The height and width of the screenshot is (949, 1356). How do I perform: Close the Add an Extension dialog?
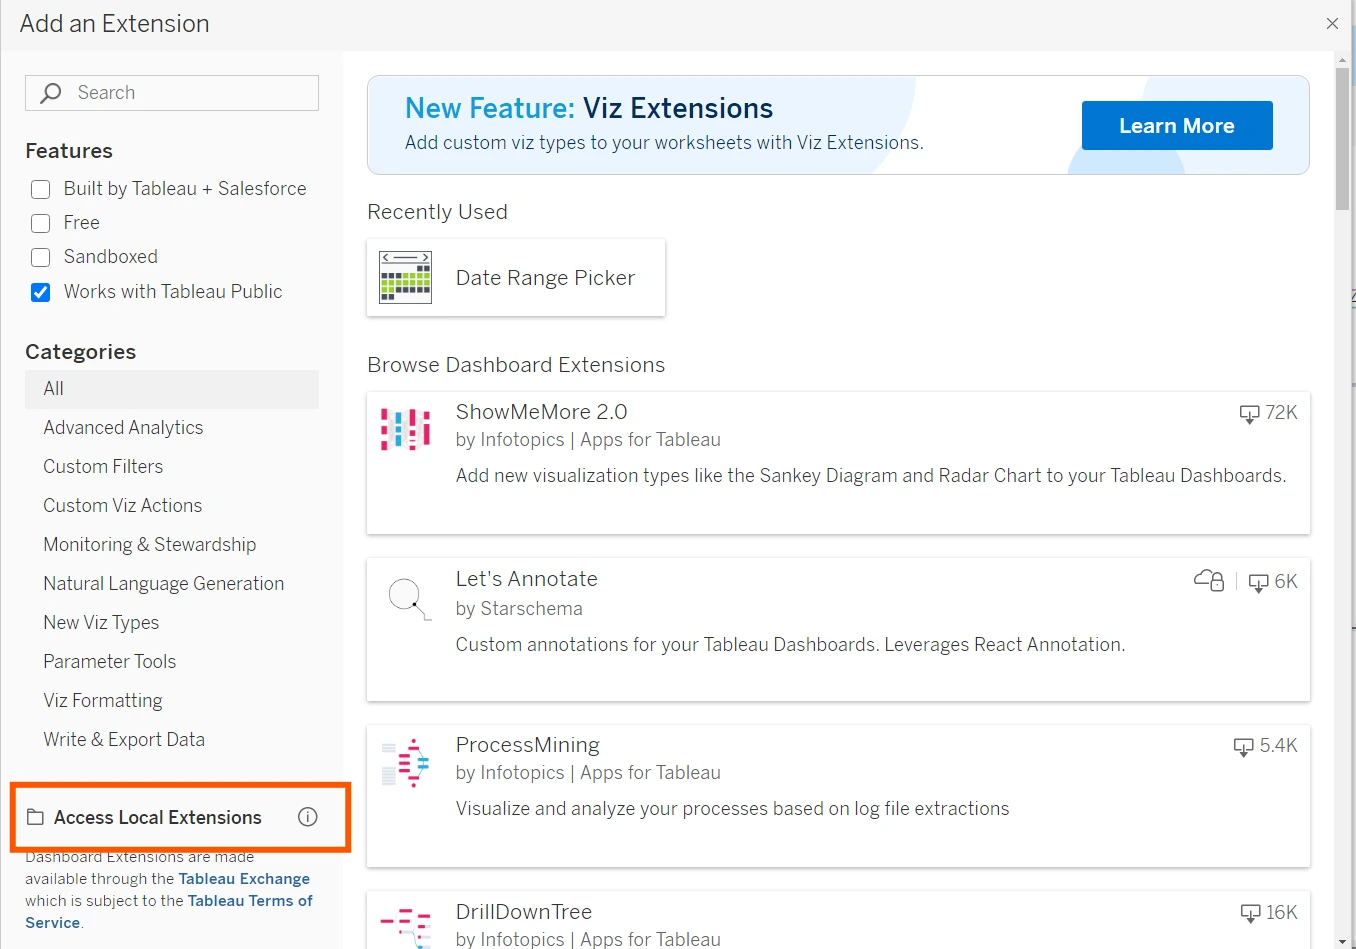click(1332, 23)
